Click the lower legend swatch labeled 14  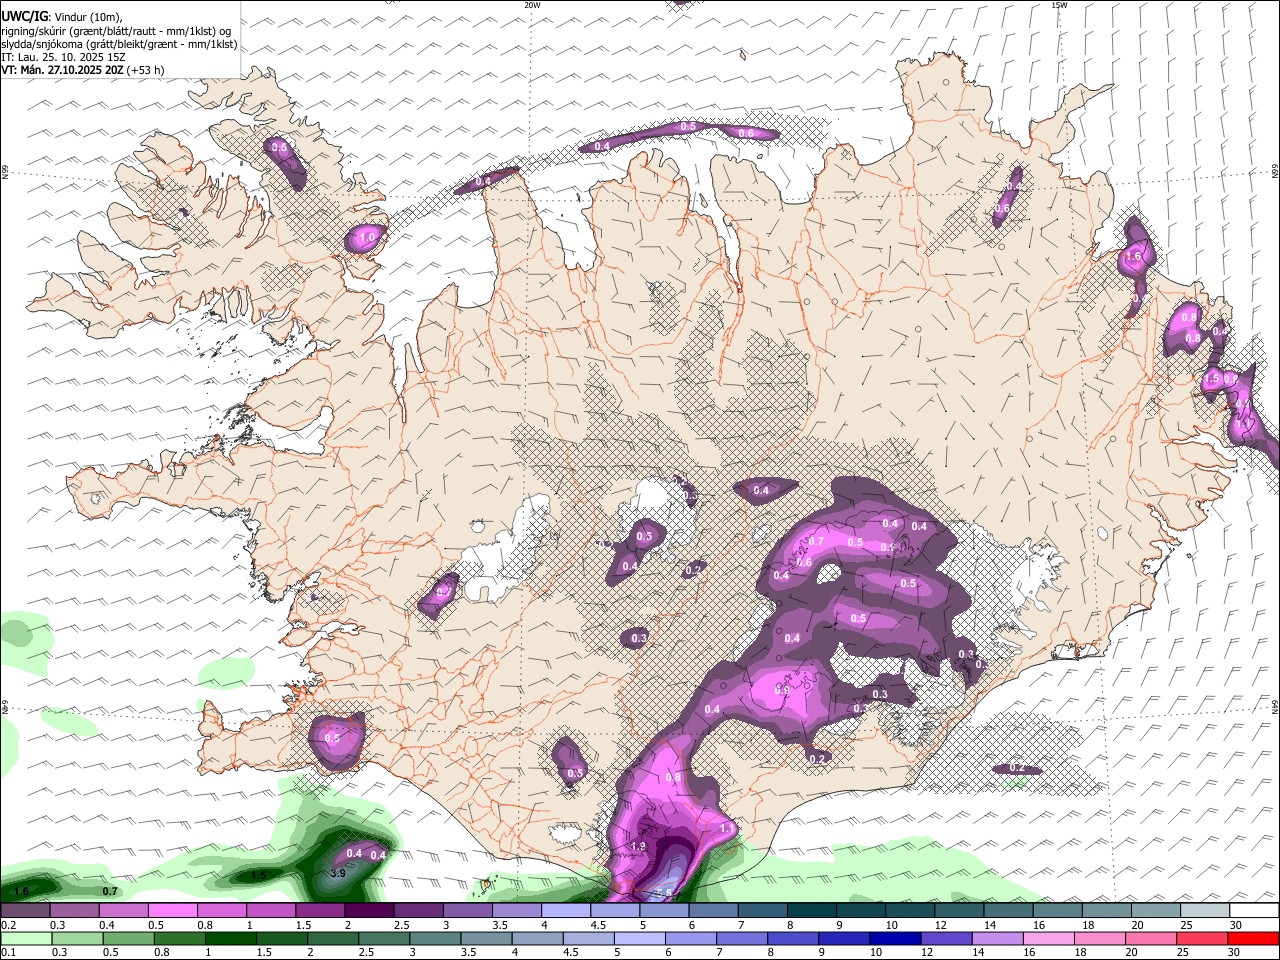click(x=997, y=939)
